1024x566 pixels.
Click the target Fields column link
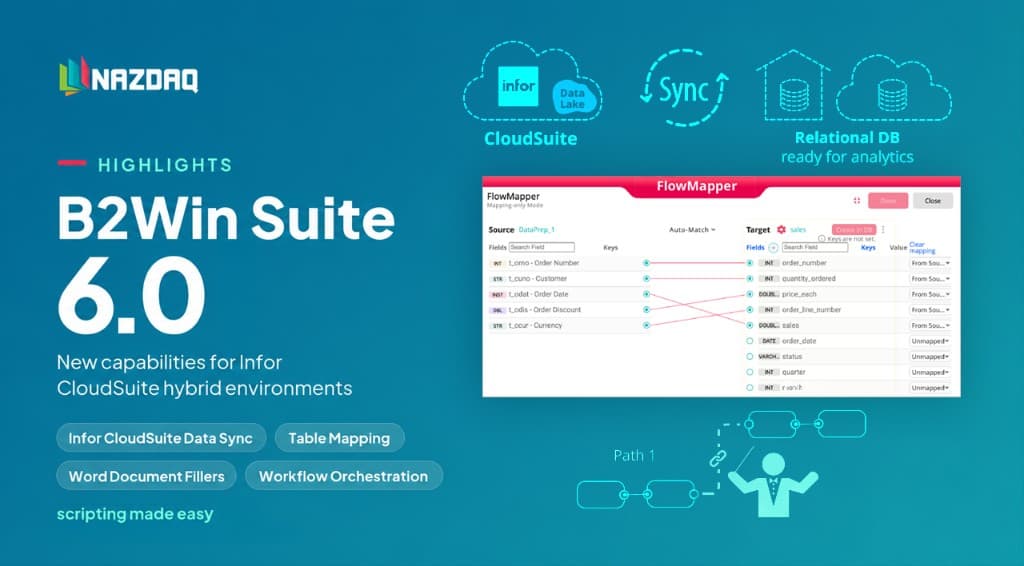[x=755, y=247]
